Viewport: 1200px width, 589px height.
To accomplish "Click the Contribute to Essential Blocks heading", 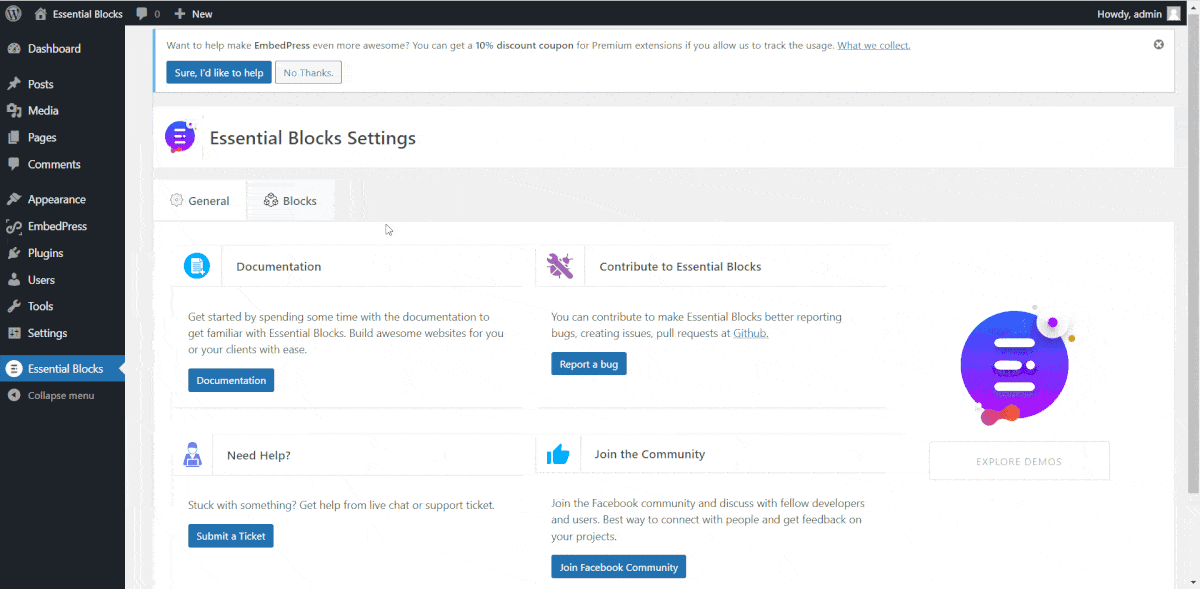I will (x=680, y=267).
